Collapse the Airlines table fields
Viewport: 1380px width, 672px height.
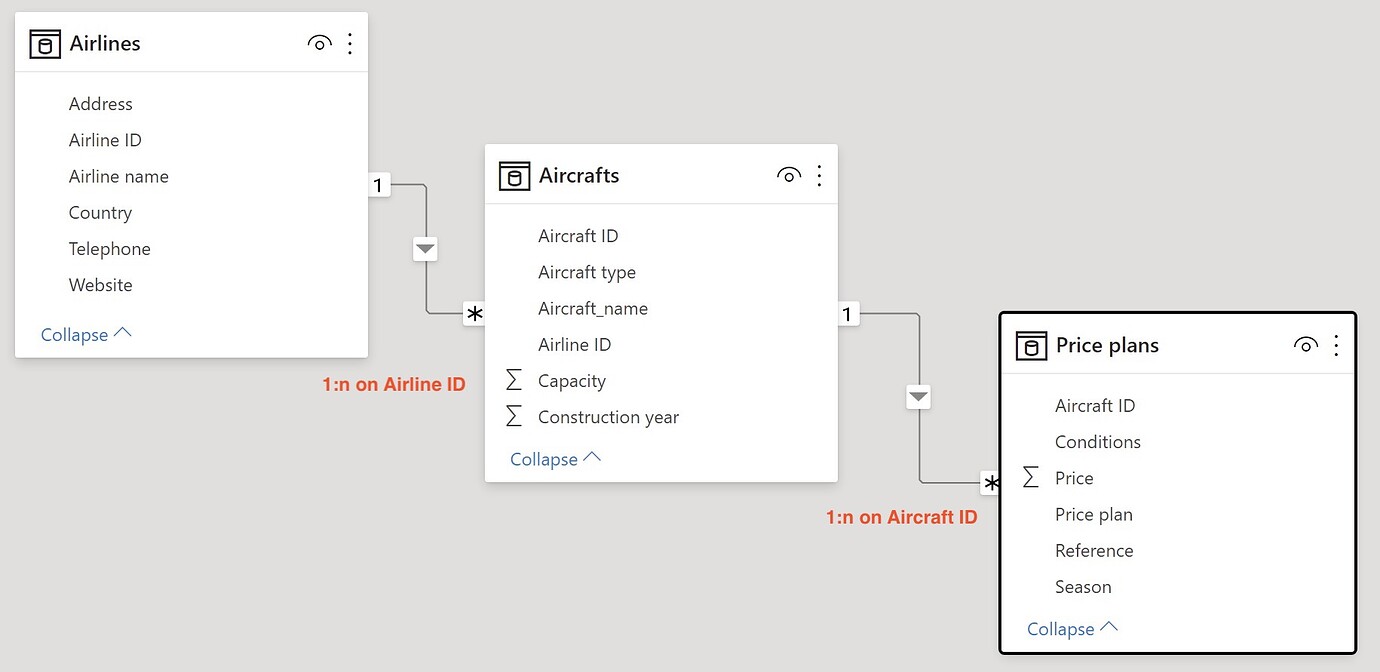pyautogui.click(x=86, y=334)
